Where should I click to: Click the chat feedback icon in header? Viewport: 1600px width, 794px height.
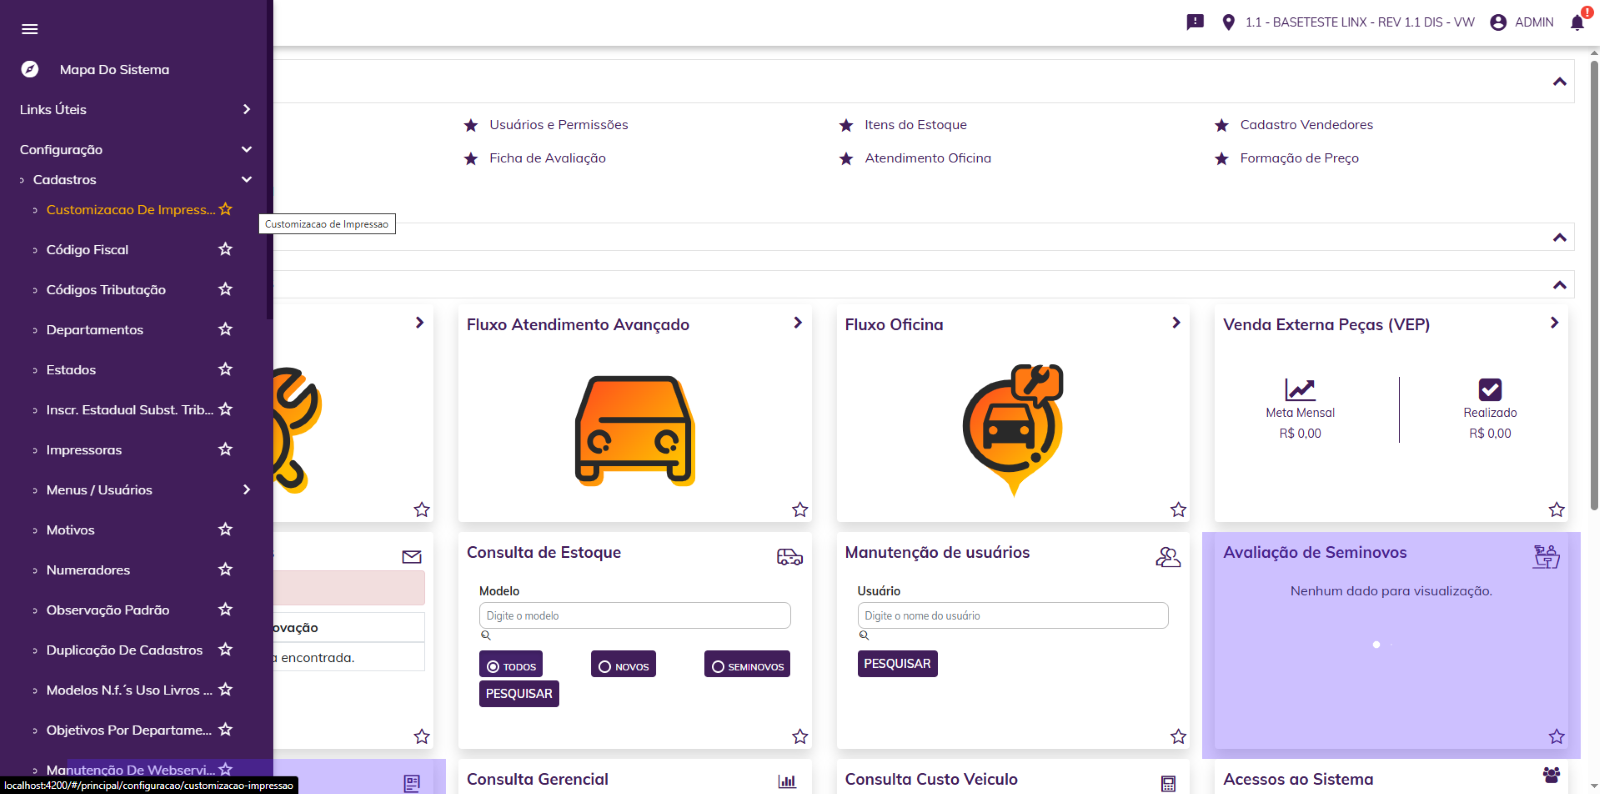click(1195, 22)
